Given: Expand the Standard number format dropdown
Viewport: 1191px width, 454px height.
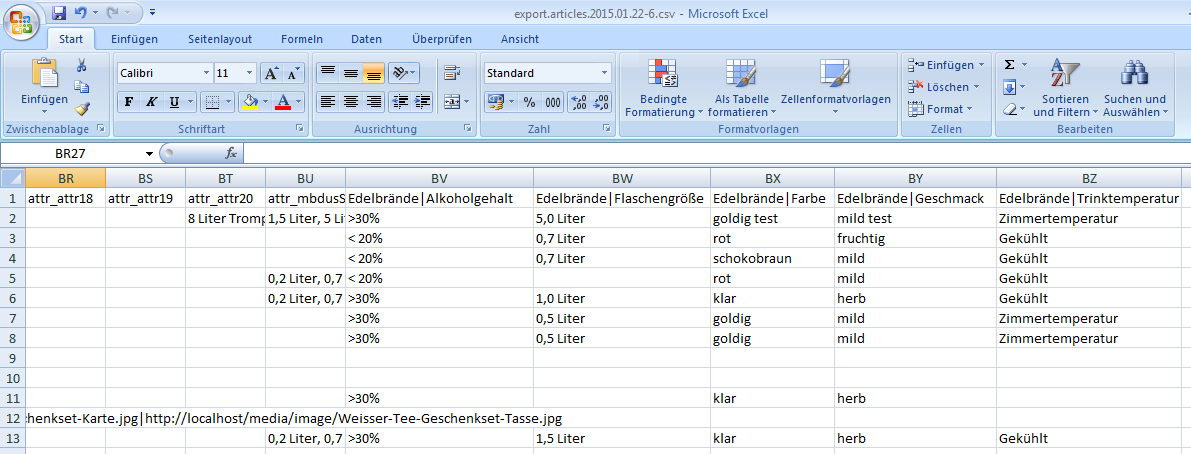Looking at the screenshot, I should 604,73.
